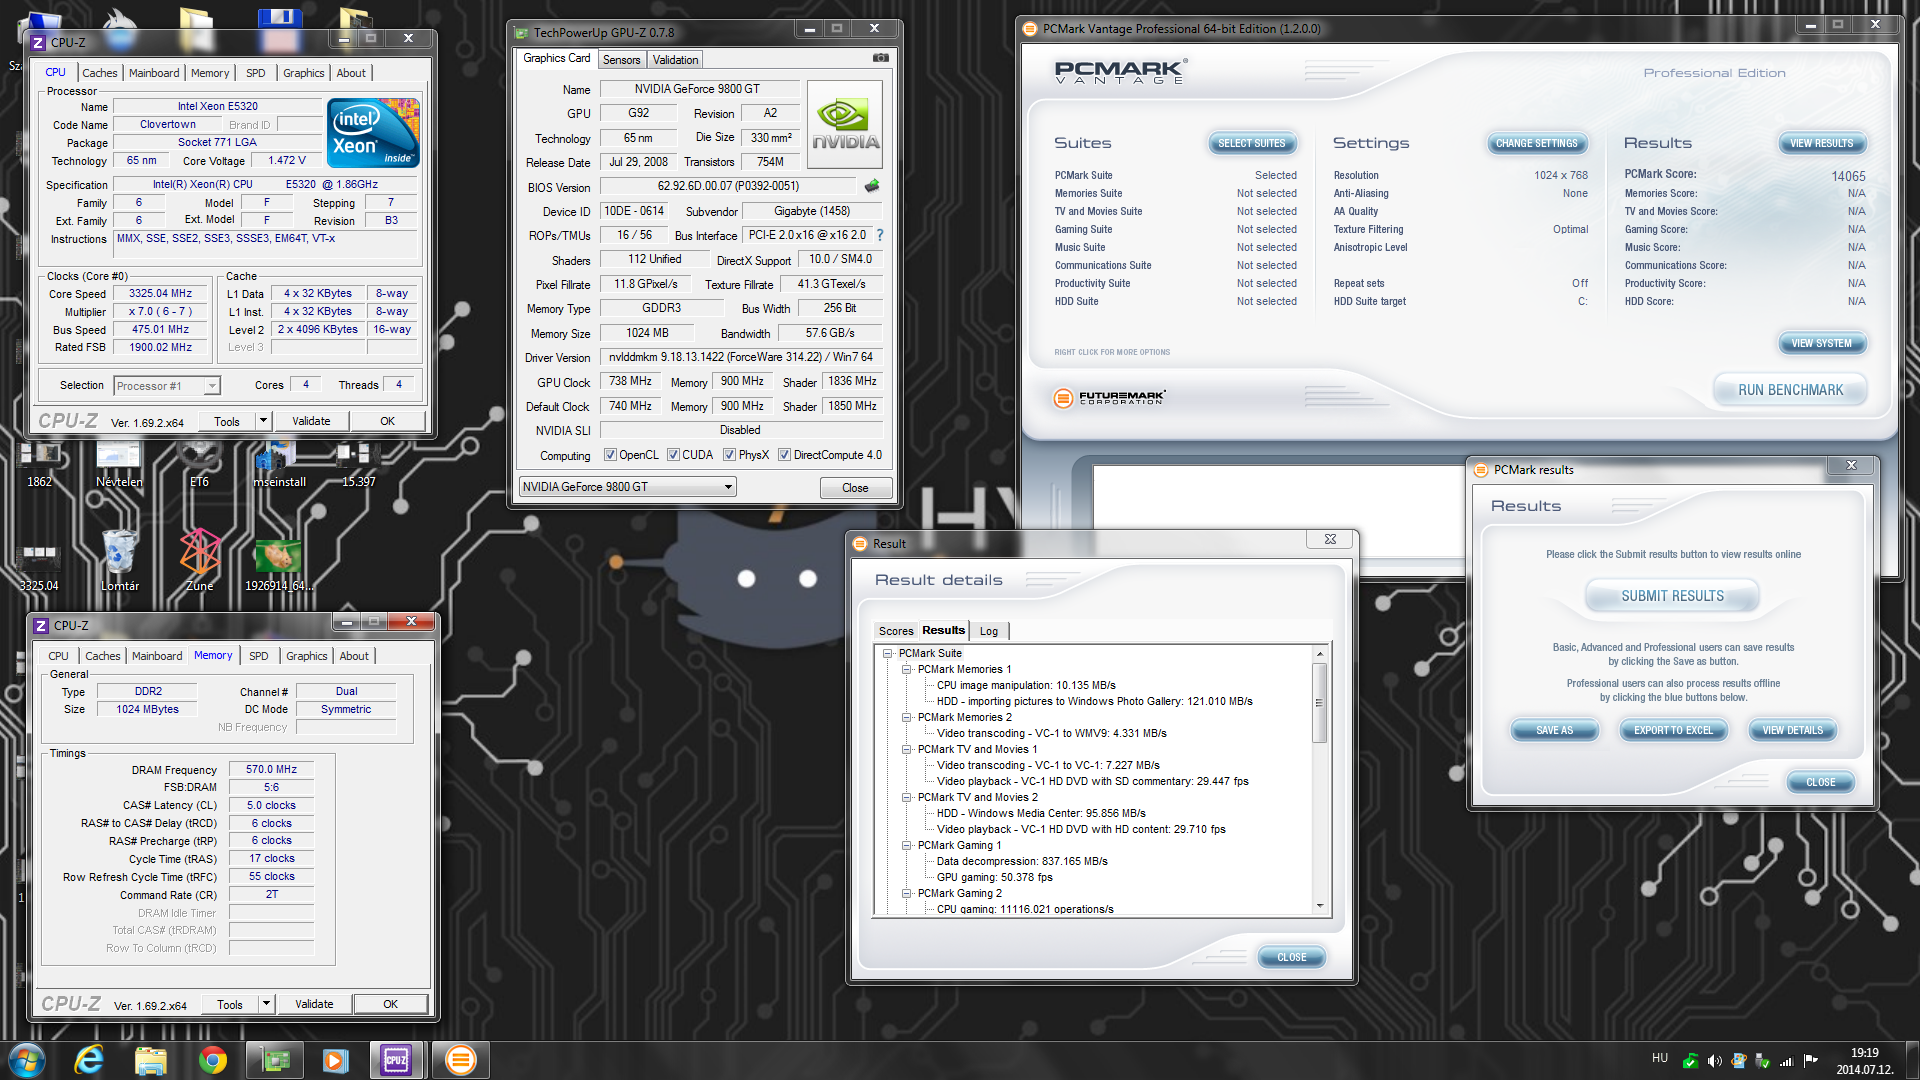Collapse the PCMark TV and Movies 1 node

[907, 749]
